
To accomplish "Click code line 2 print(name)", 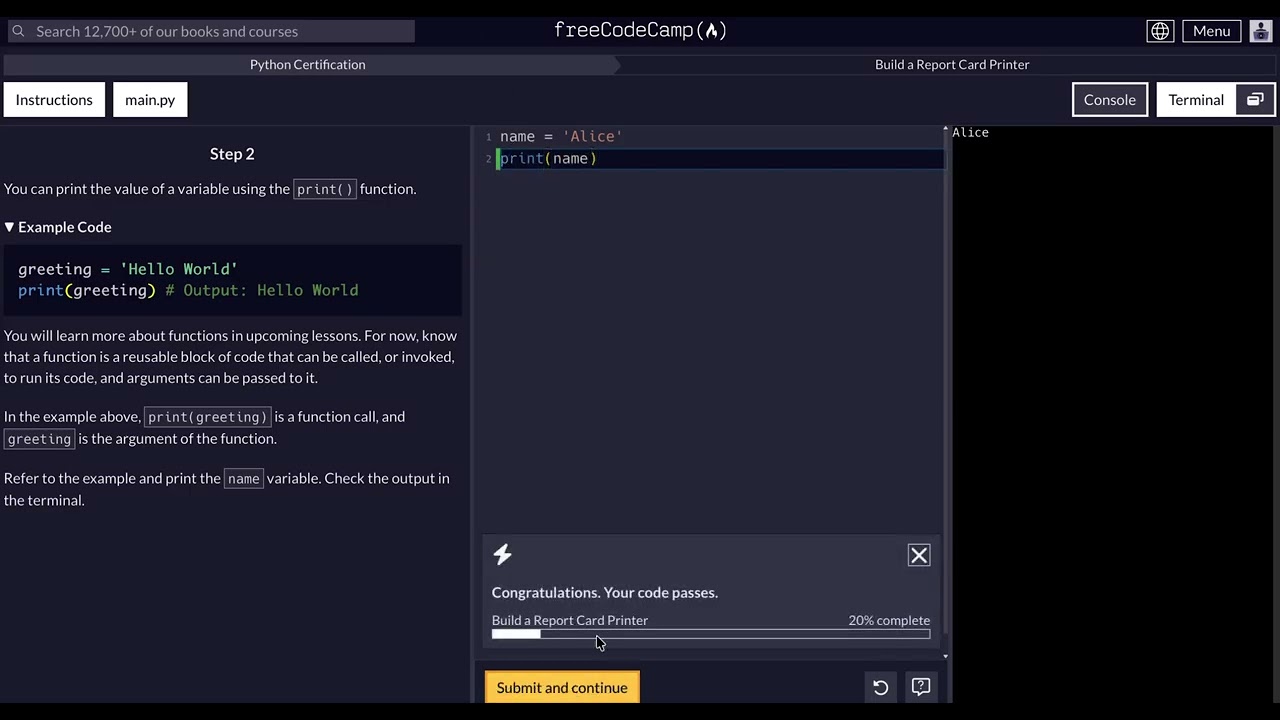I will [548, 158].
